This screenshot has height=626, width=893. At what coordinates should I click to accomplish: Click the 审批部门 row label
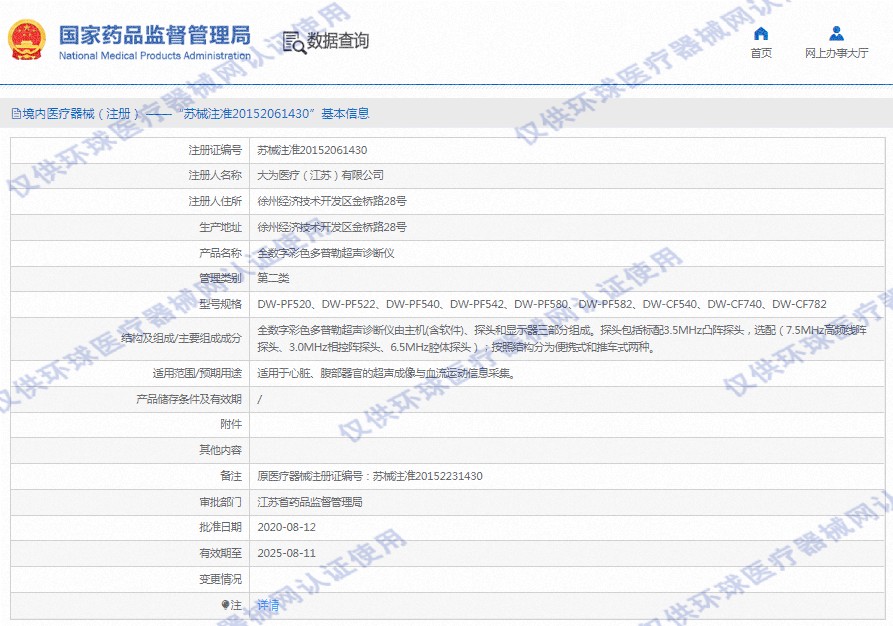tap(220, 502)
